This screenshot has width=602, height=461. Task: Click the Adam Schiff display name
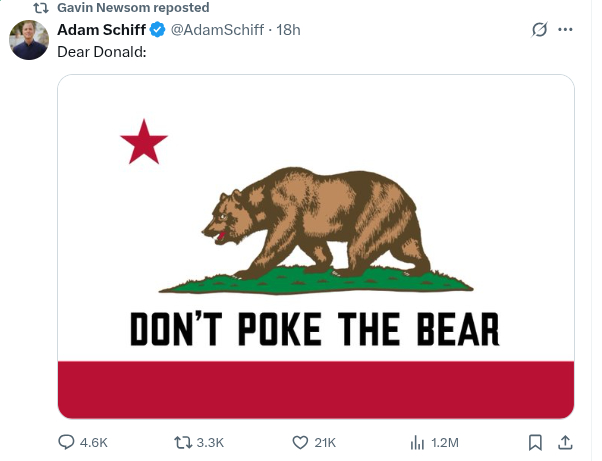(x=101, y=29)
